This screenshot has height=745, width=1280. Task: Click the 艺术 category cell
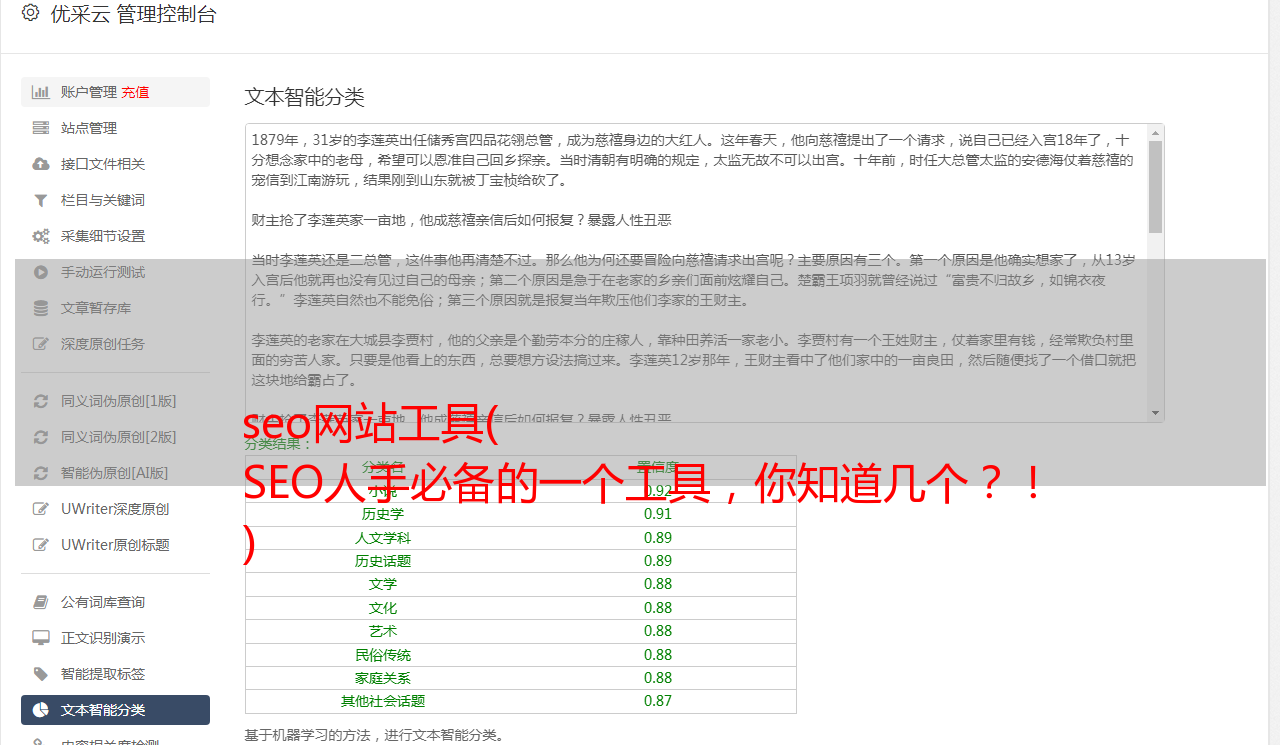tap(383, 631)
